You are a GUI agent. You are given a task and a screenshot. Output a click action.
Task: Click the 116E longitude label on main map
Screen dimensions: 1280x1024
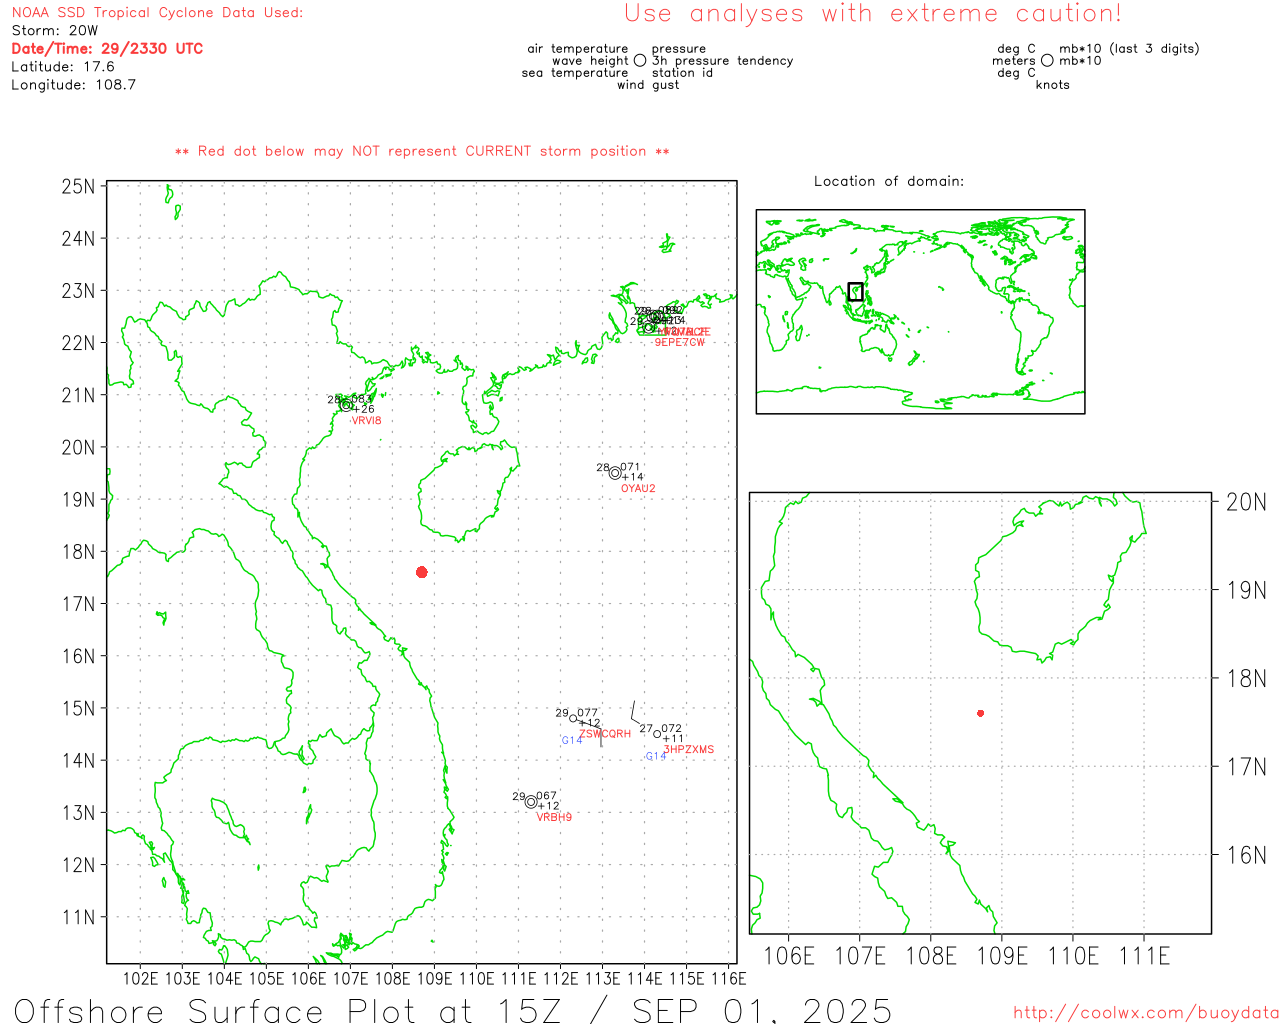728,978
